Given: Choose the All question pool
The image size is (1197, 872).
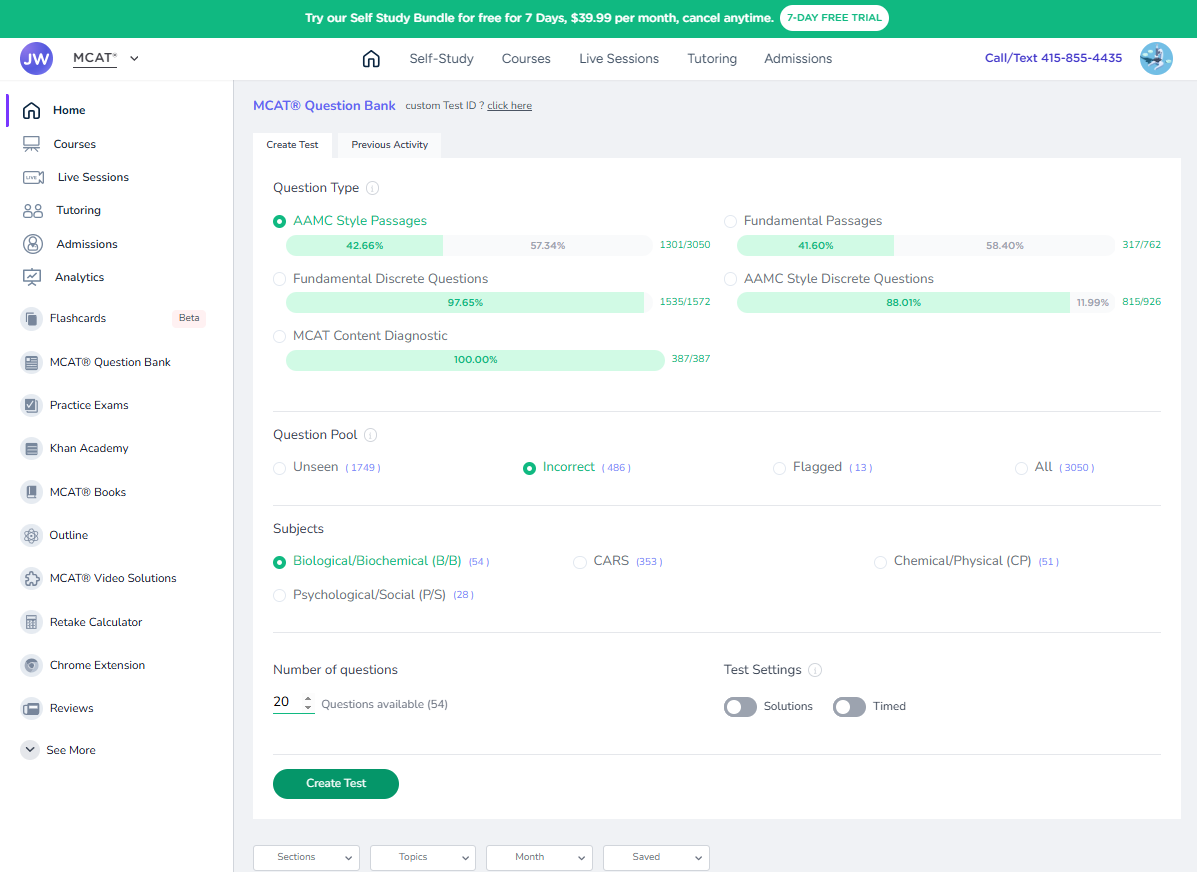Looking at the screenshot, I should 1021,468.
